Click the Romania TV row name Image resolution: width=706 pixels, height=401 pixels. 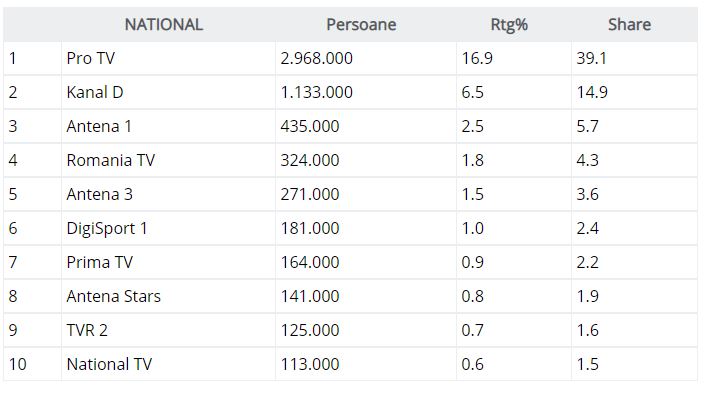click(111, 161)
